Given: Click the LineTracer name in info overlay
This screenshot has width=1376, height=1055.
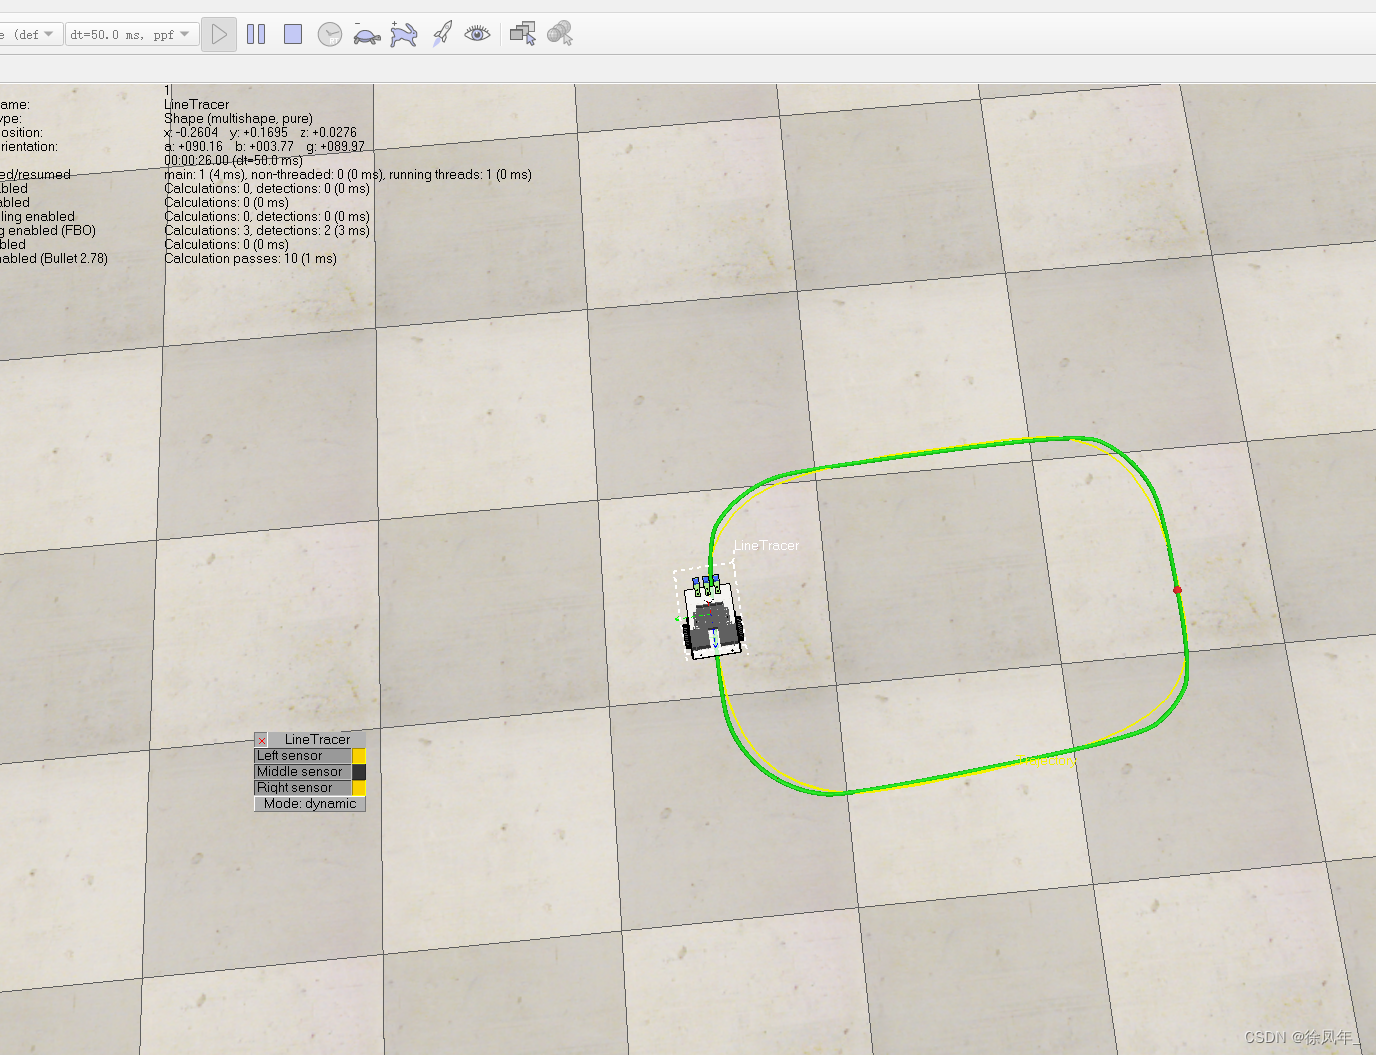Looking at the screenshot, I should 196,104.
